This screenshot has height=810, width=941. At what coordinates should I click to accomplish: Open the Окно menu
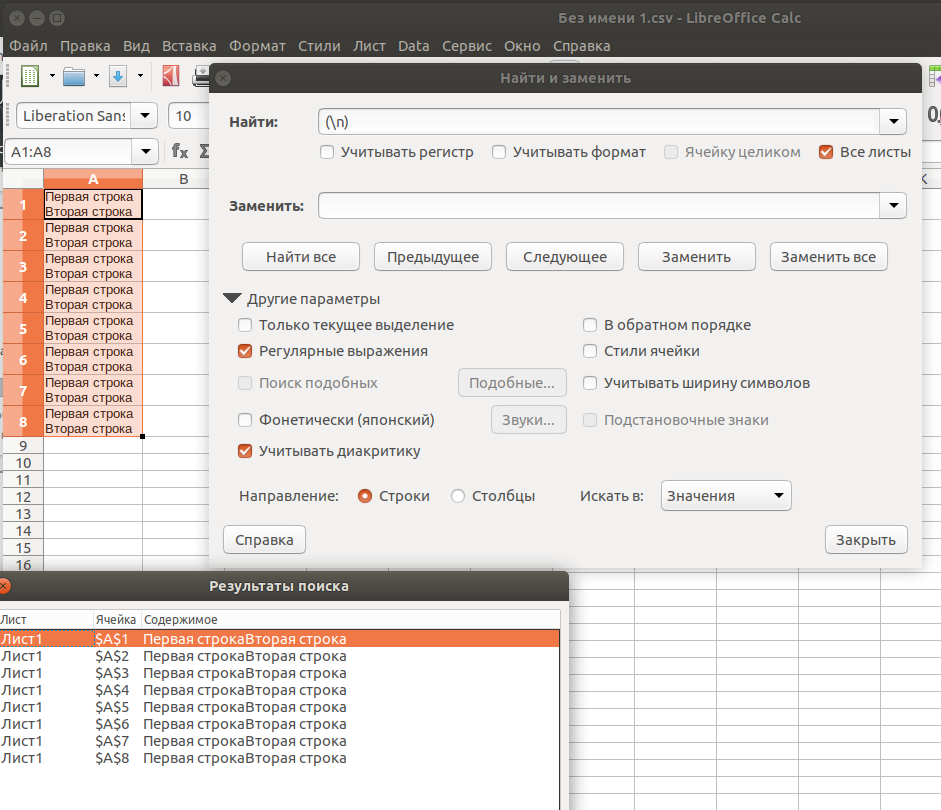point(522,46)
